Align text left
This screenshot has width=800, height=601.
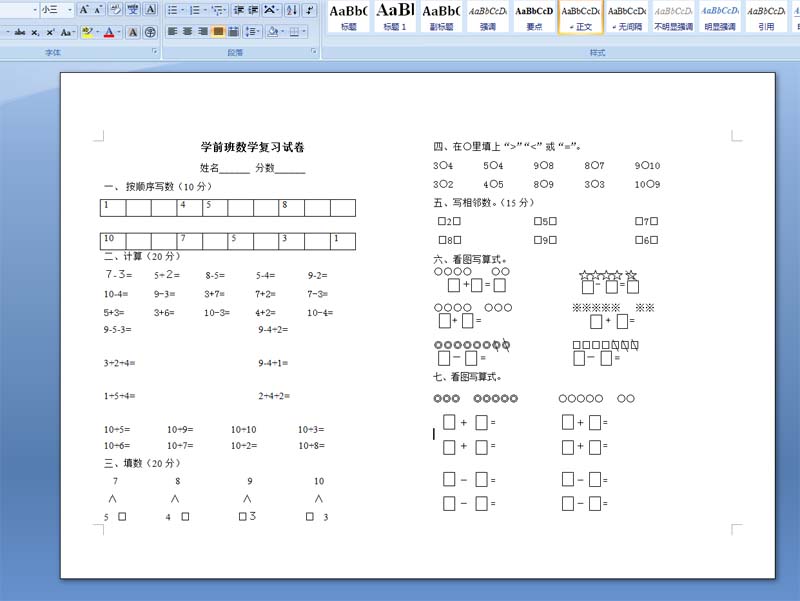tap(172, 32)
